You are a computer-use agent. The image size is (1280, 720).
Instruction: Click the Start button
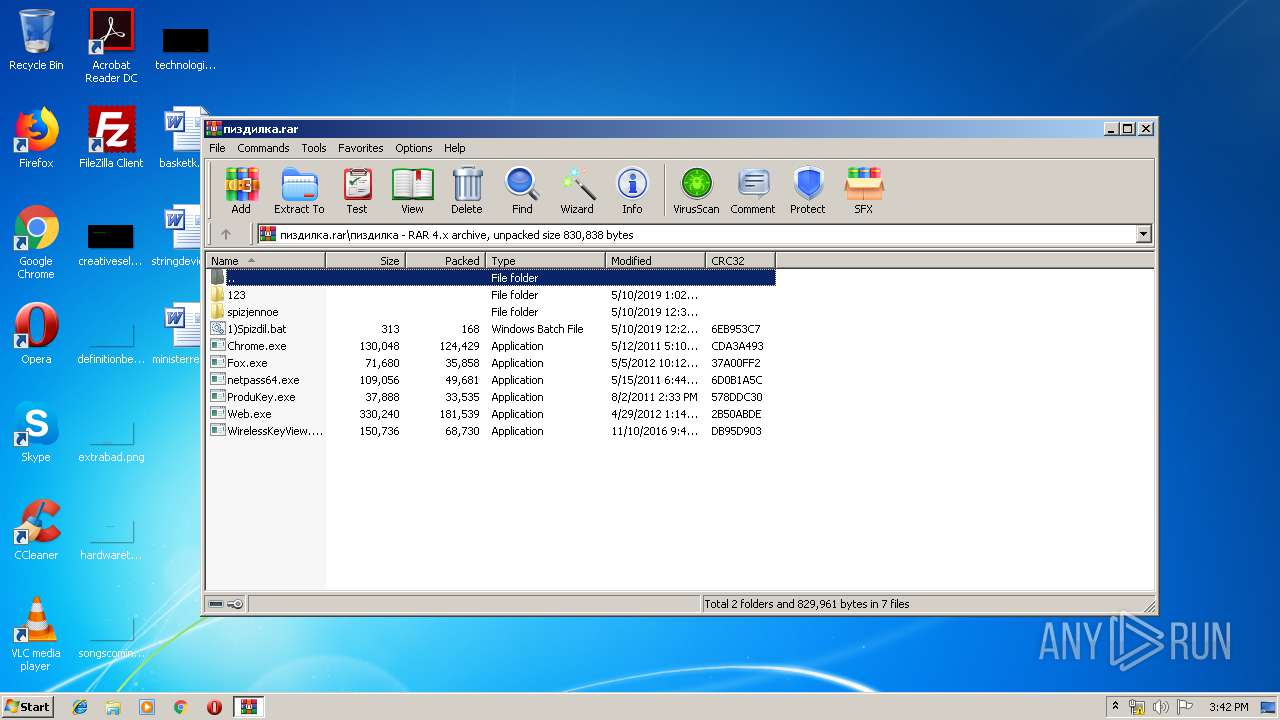28,706
